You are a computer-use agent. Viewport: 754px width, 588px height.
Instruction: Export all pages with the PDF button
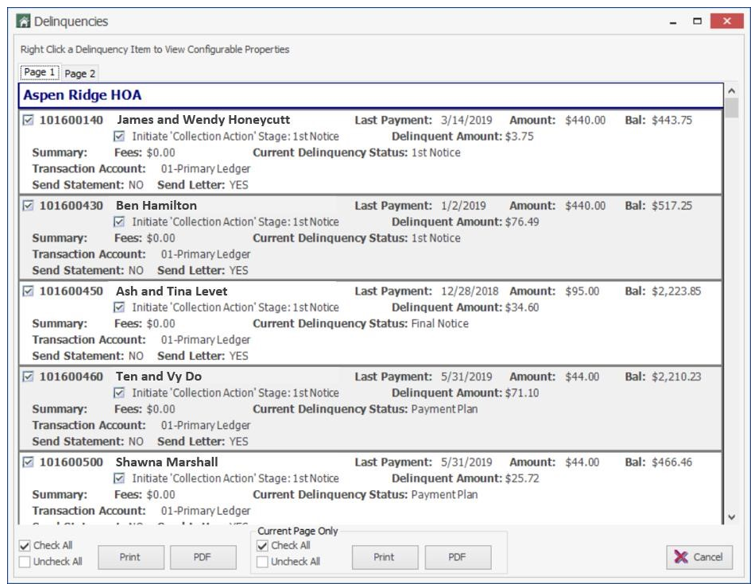[203, 557]
